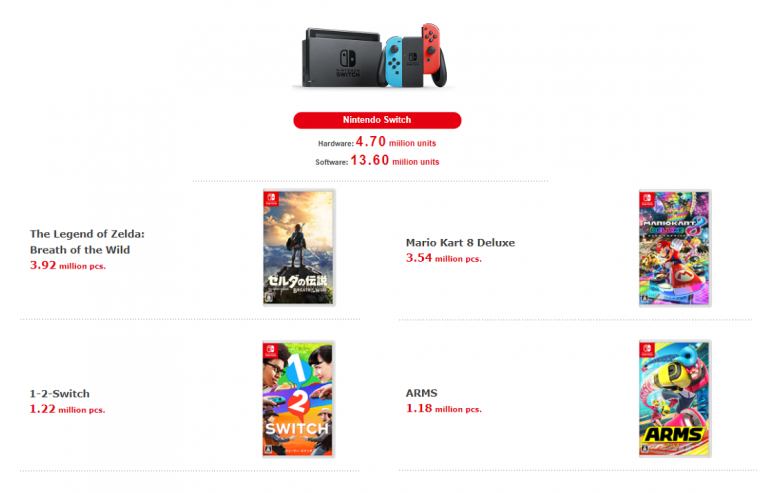Click the Hardware 4.70 million units text
Image resolution: width=768 pixels, height=493 pixels.
click(x=377, y=142)
